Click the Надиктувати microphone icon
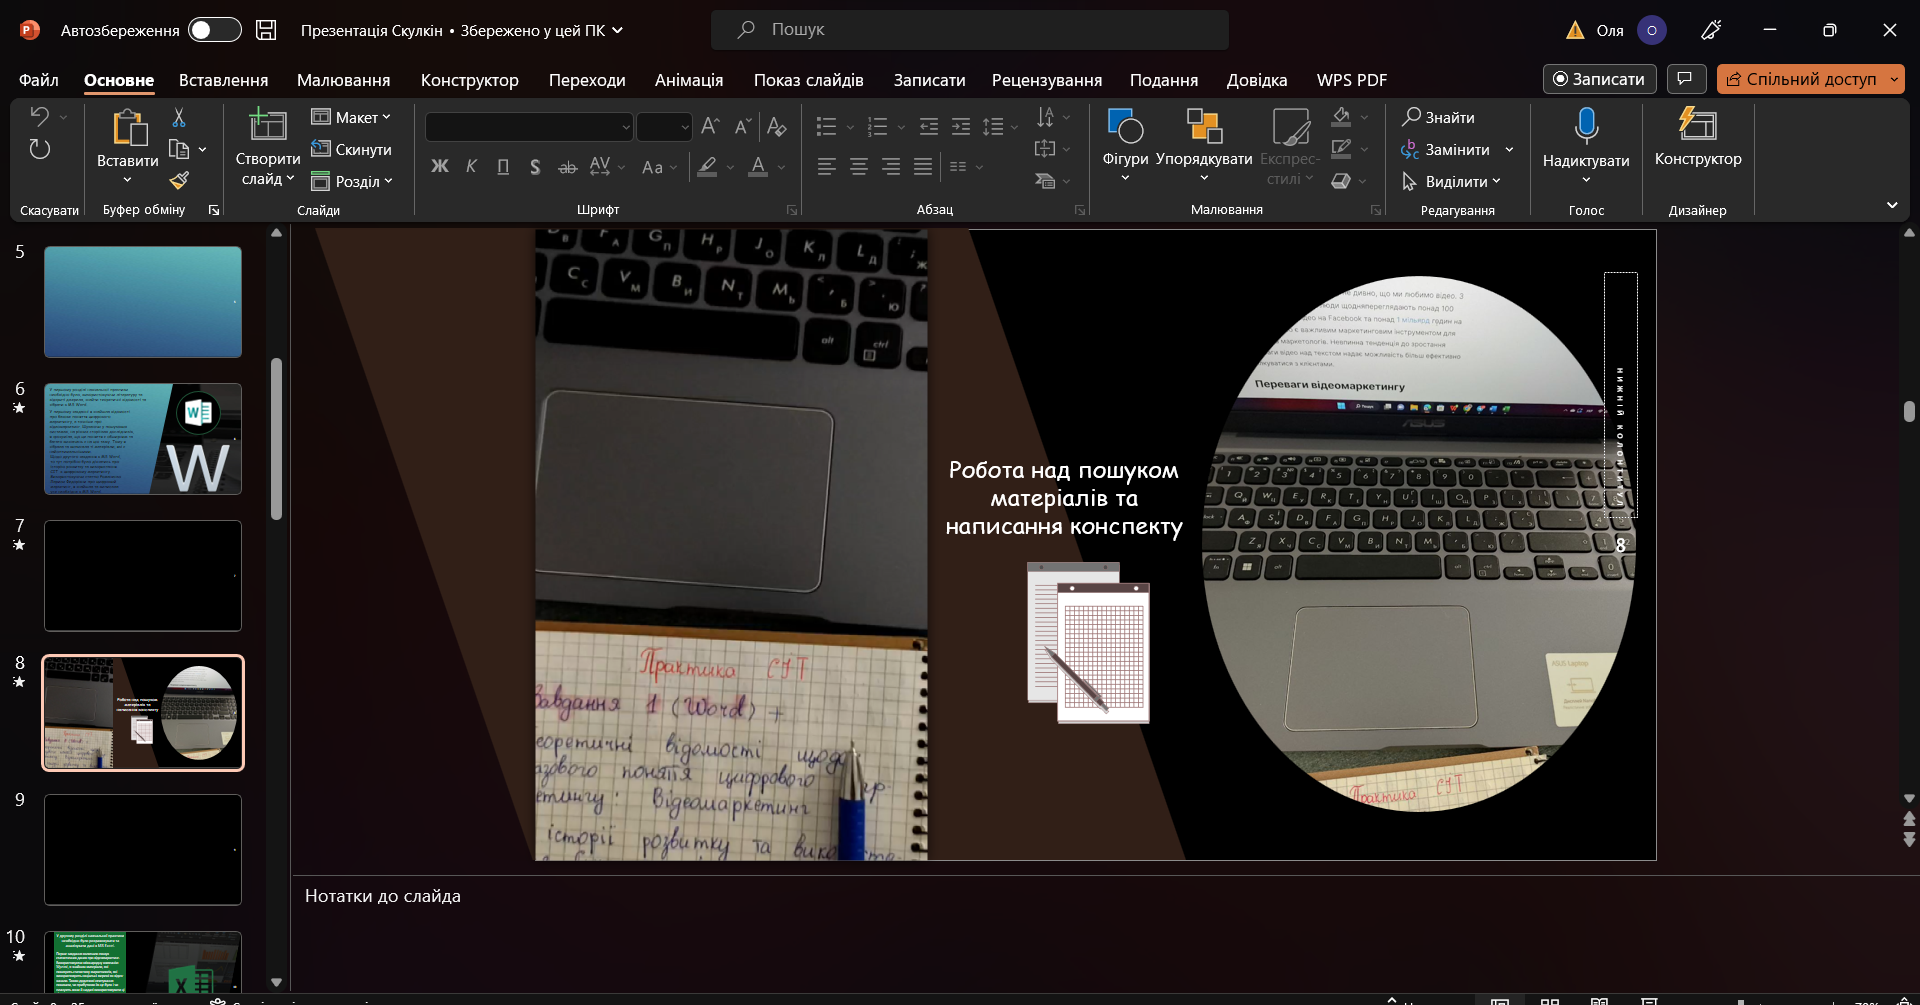1920x1005 pixels. coord(1586,126)
